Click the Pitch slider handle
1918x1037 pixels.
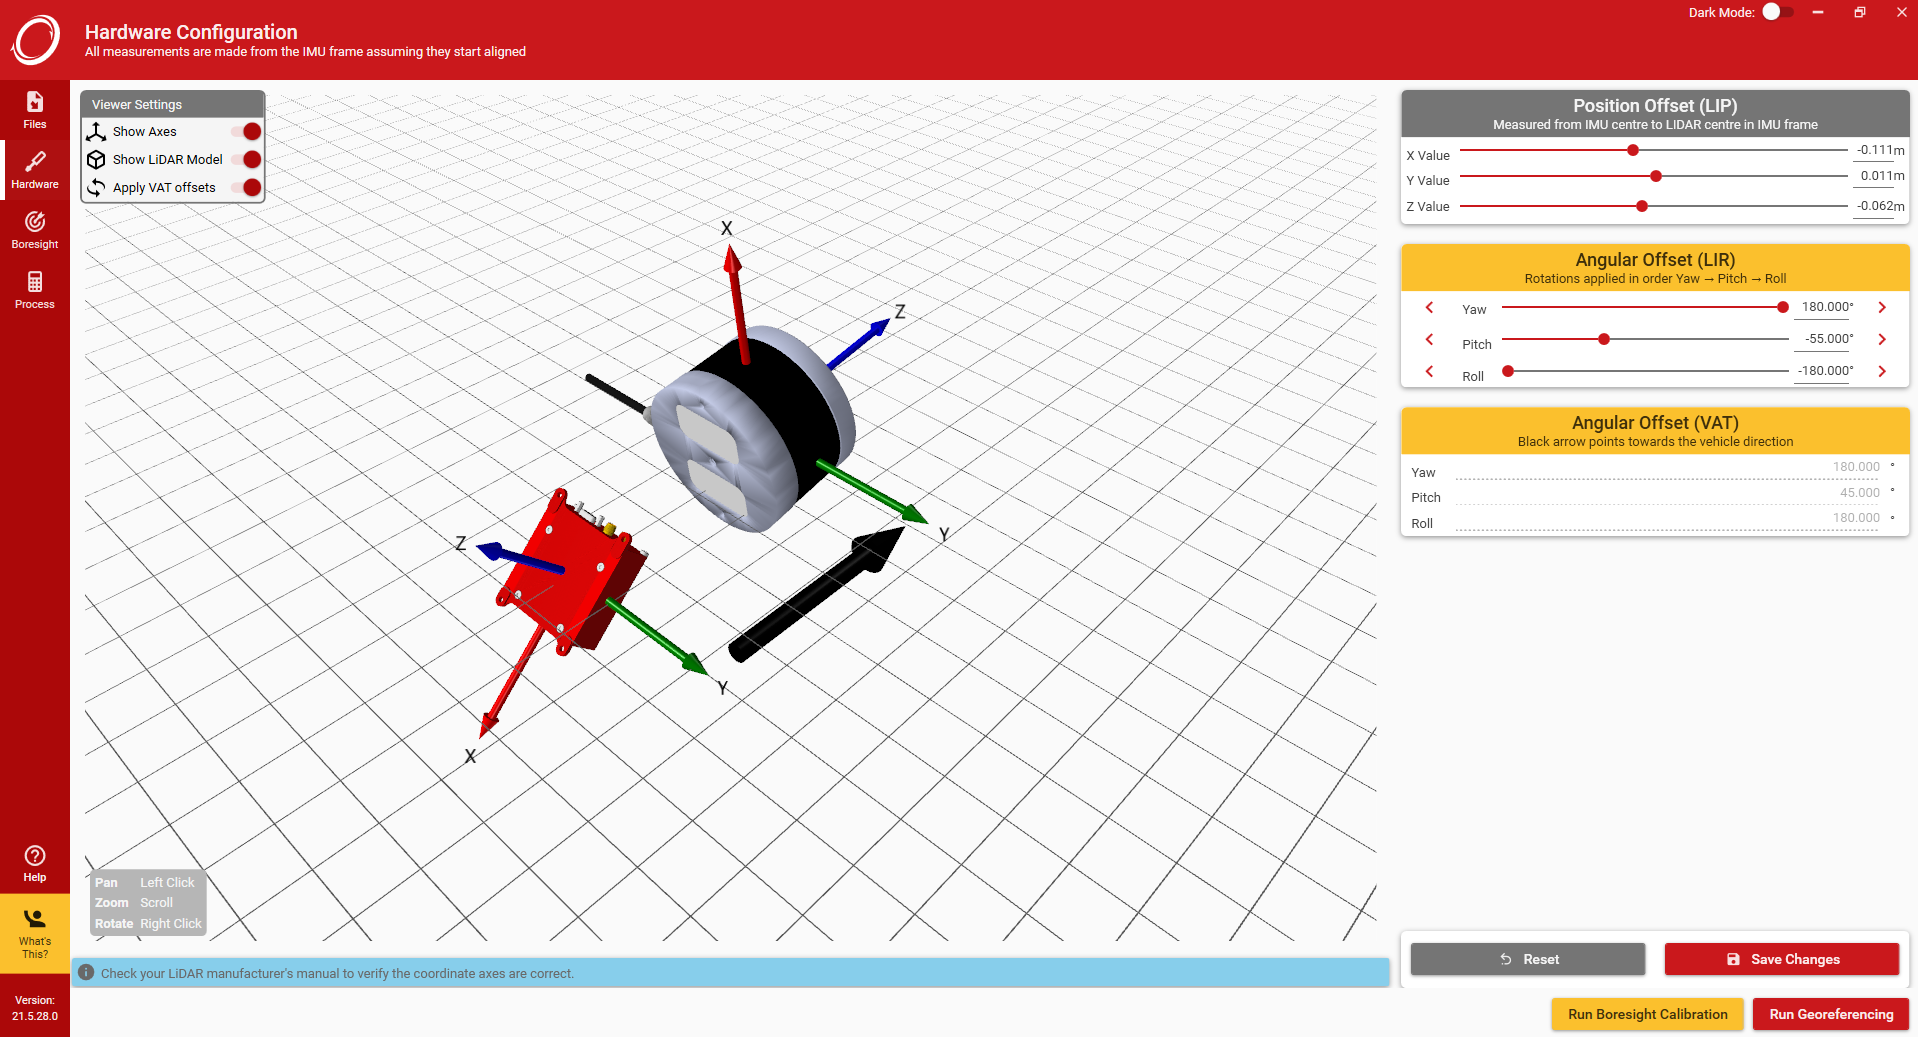pos(1604,339)
